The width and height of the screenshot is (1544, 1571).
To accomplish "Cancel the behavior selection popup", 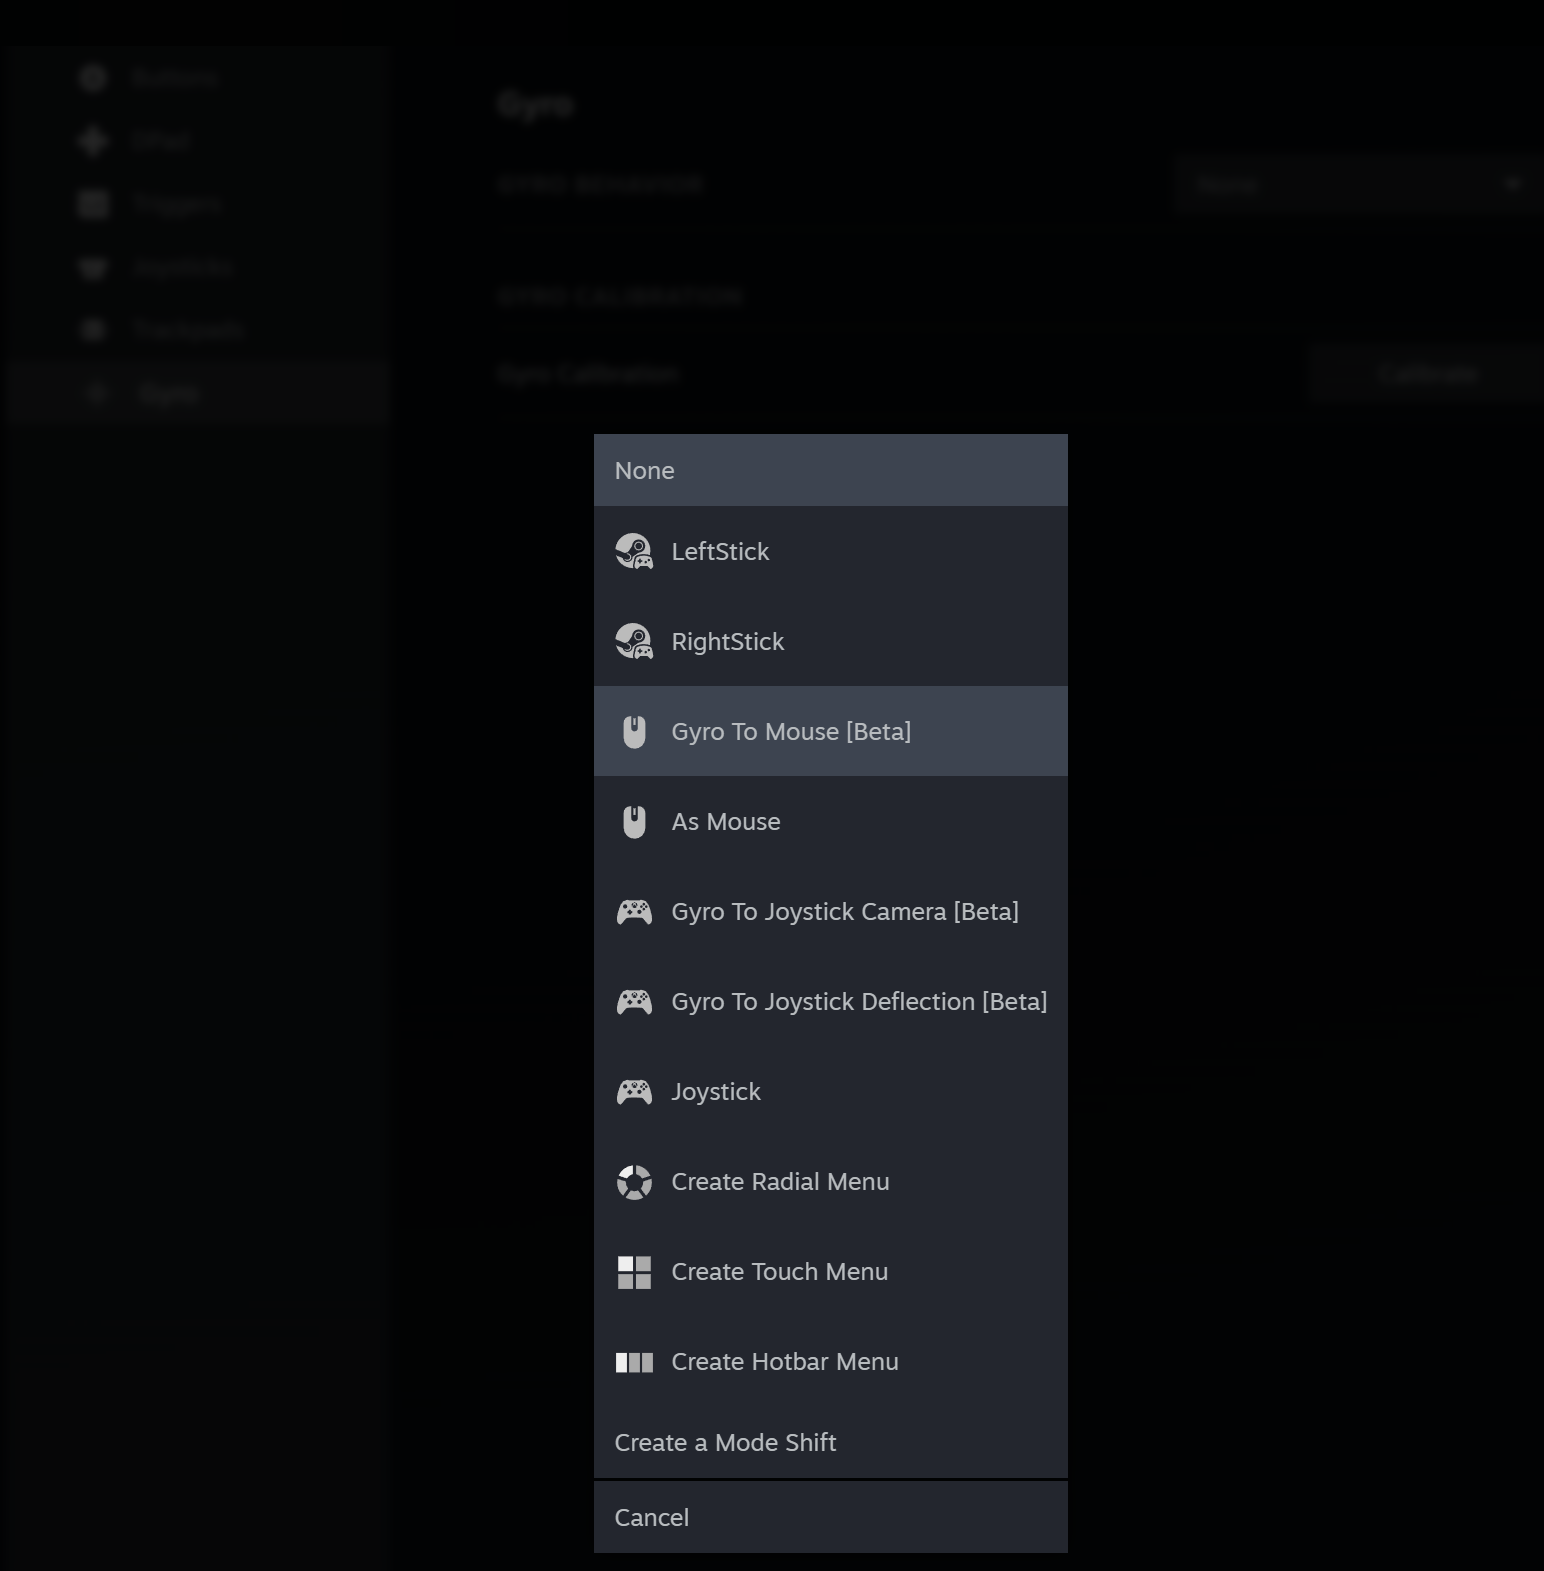I will point(830,1517).
